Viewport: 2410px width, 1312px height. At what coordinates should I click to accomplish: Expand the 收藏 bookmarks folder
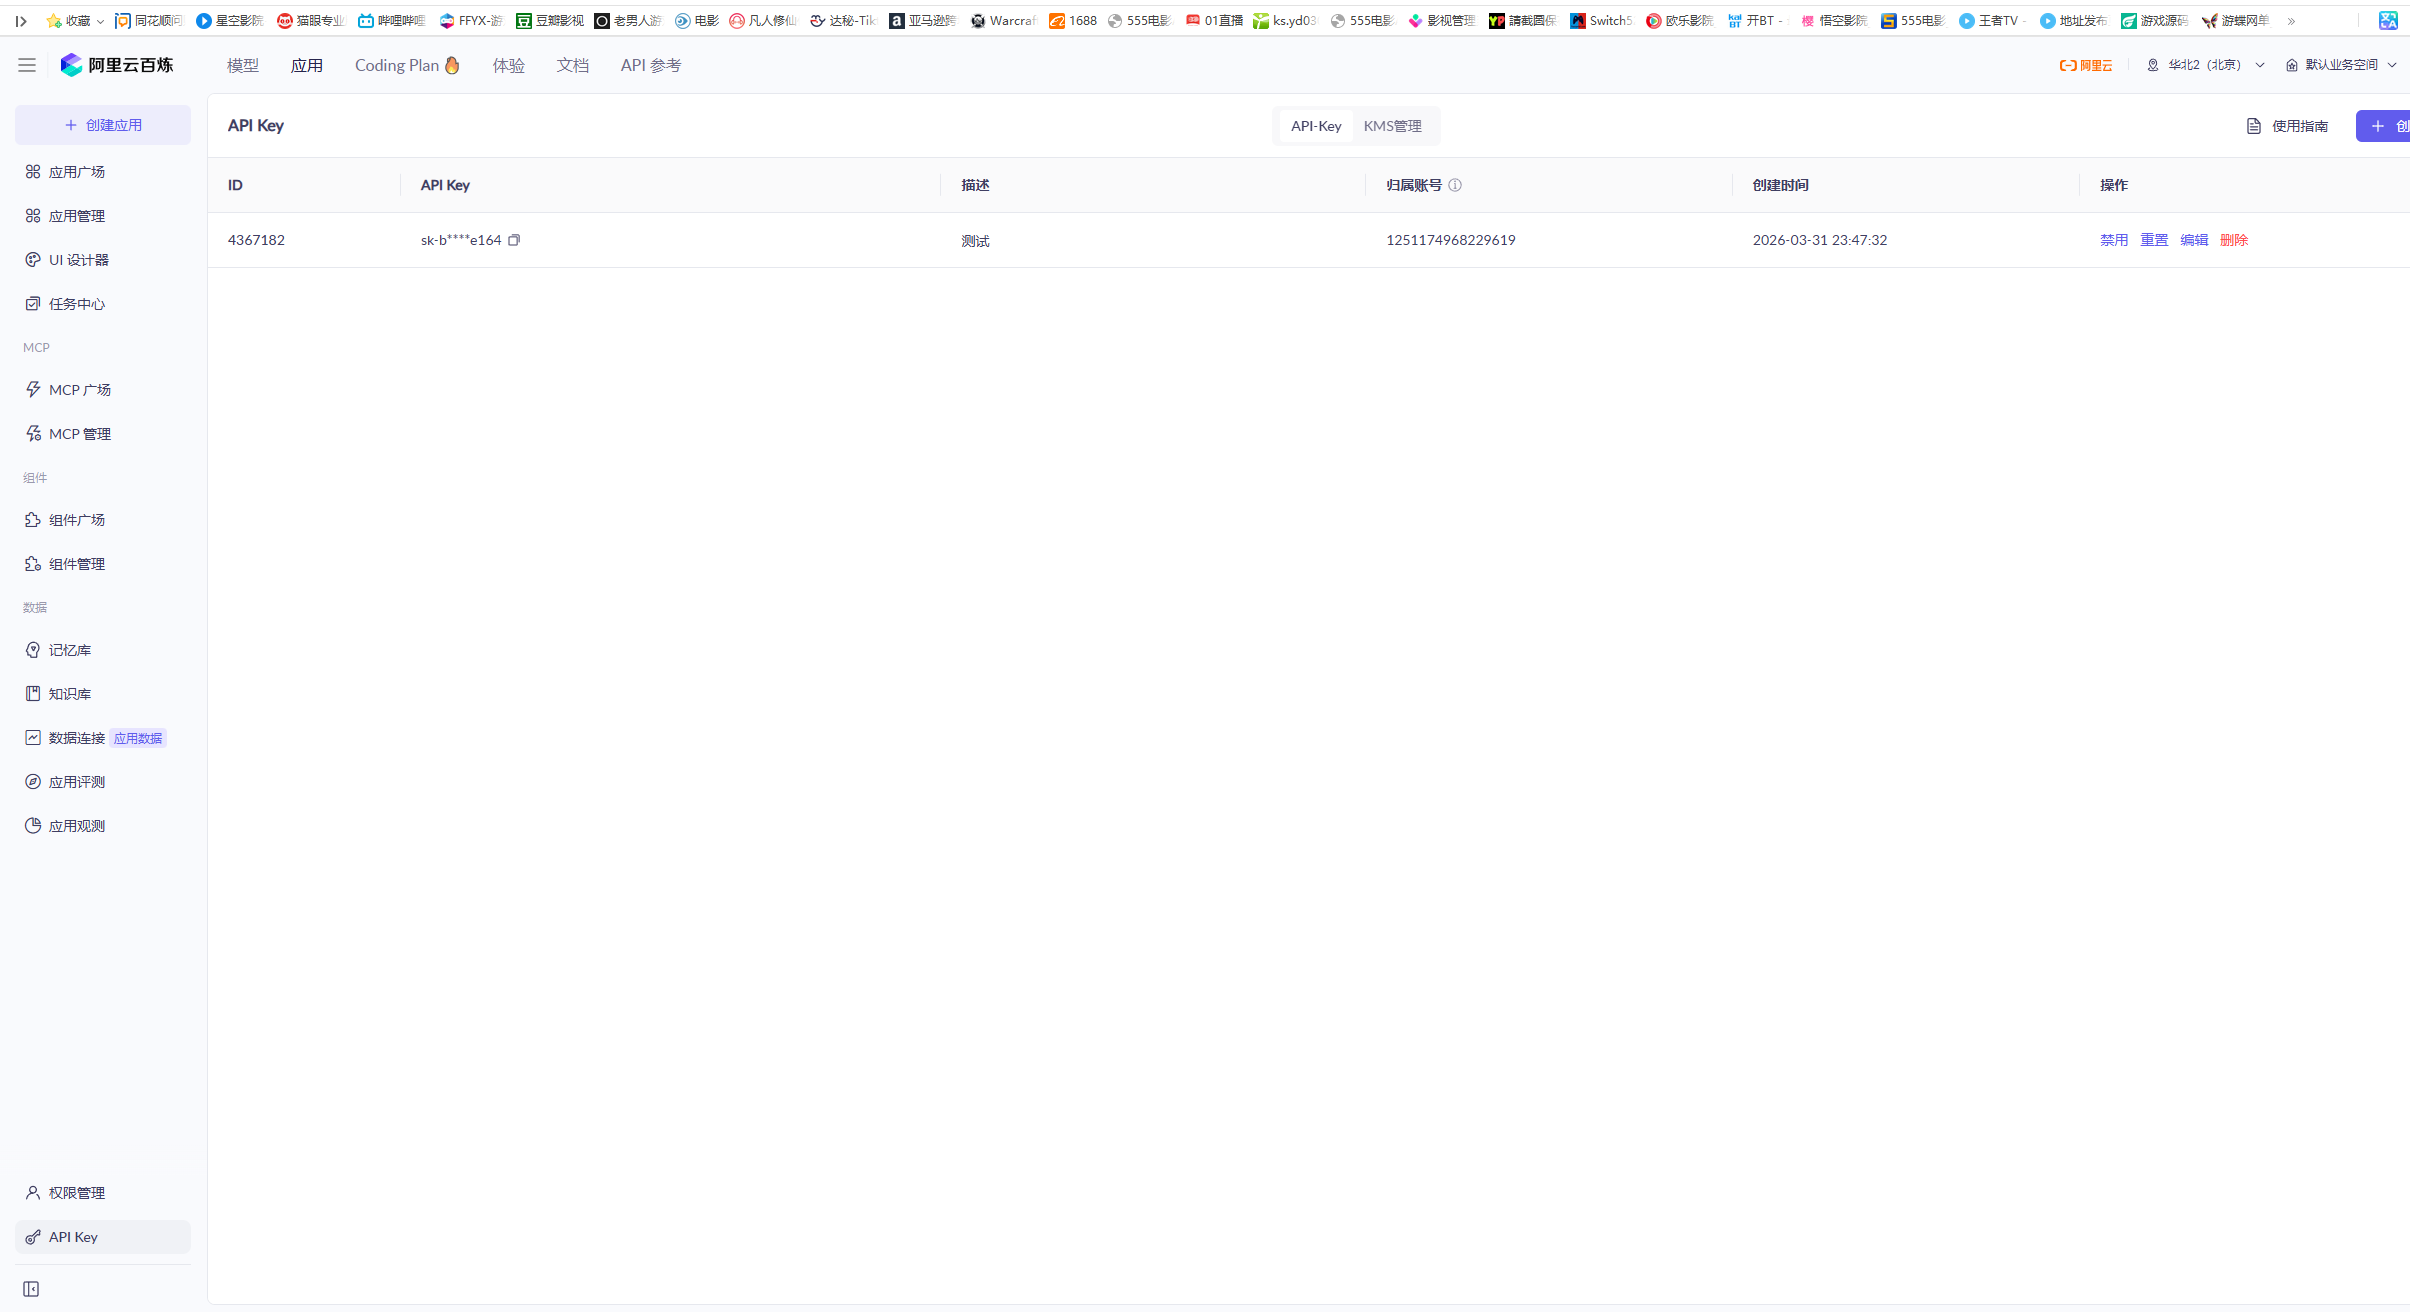[x=76, y=20]
